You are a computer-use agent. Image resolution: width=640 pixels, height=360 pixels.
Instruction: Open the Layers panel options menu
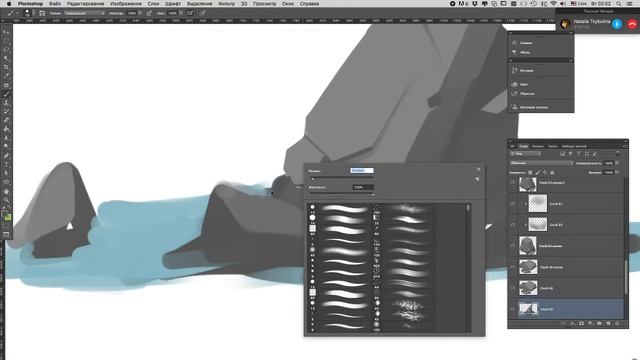(x=624, y=146)
